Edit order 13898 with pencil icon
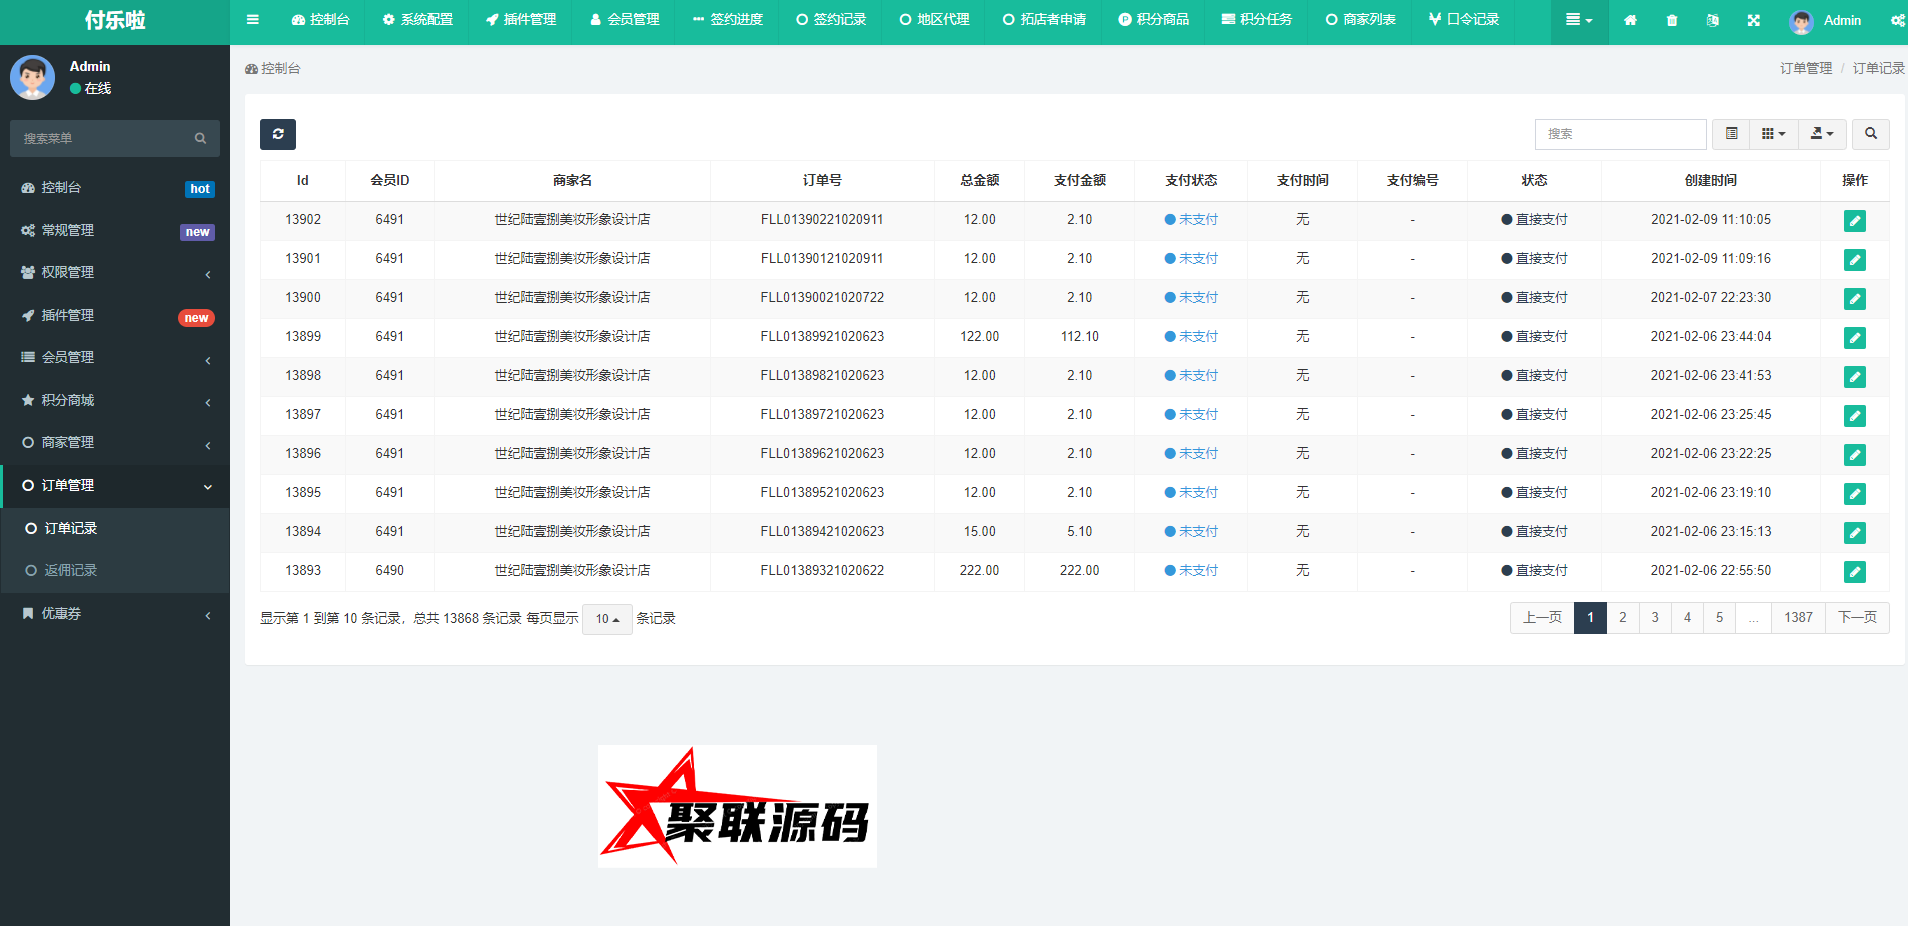 [1855, 377]
